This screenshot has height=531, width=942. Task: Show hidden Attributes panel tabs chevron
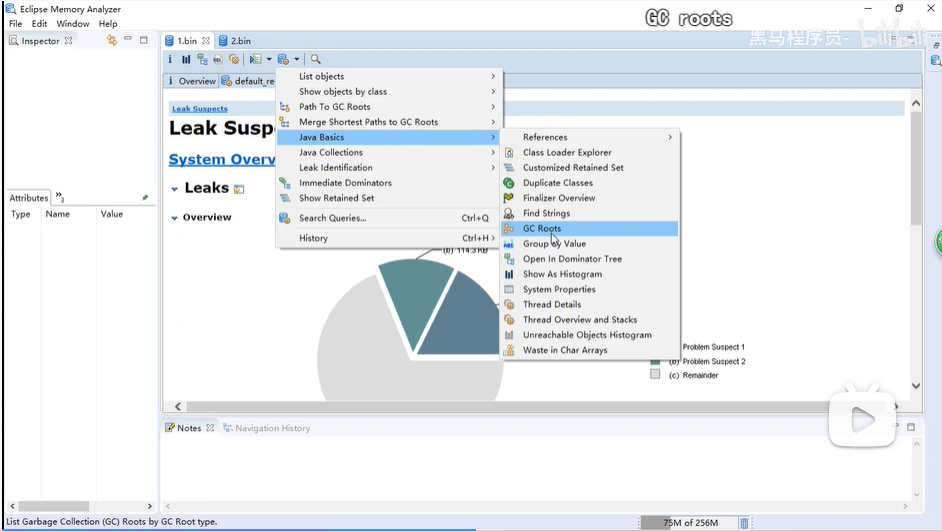tap(59, 196)
